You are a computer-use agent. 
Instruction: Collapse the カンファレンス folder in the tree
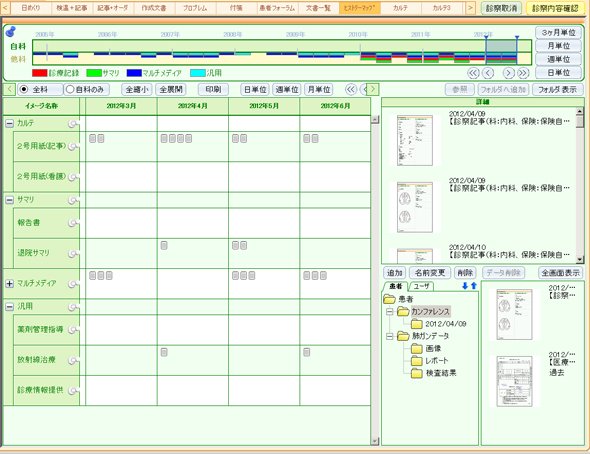tap(390, 311)
